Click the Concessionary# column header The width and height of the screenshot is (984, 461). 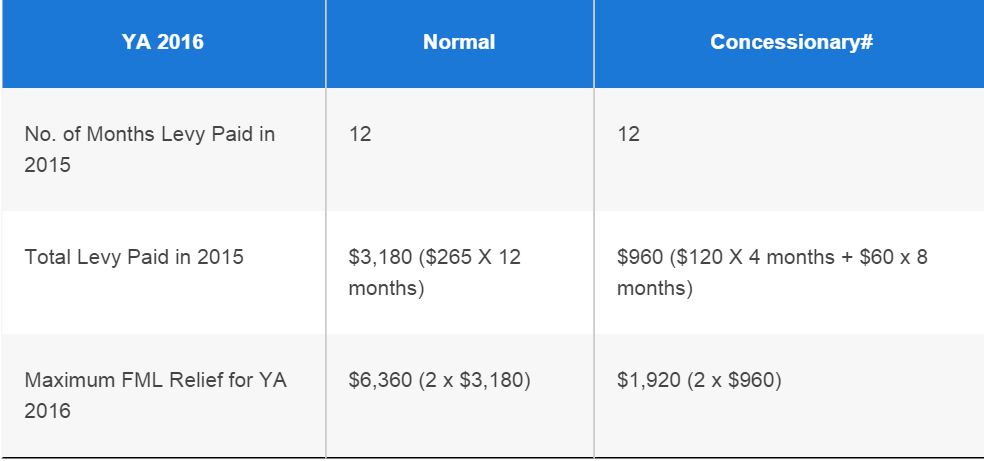coord(786,43)
